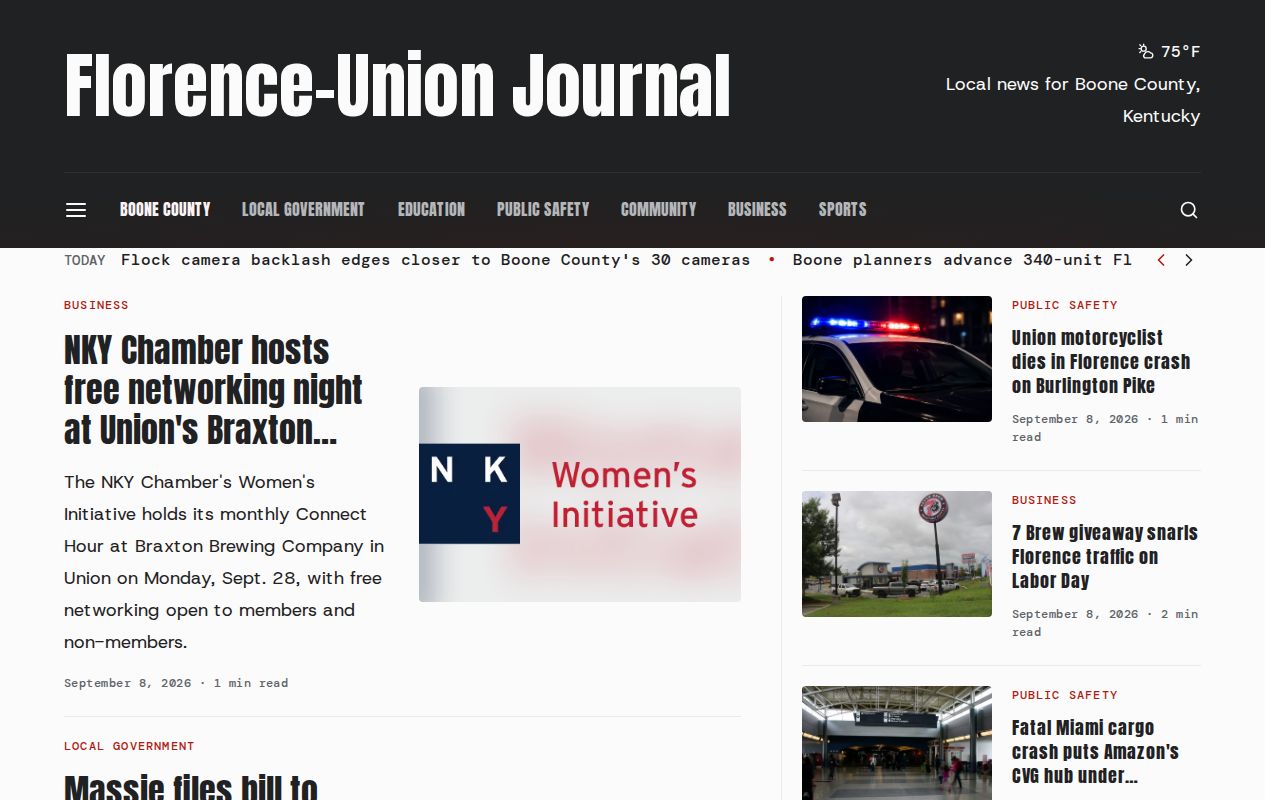This screenshot has height=800, width=1280.
Task: Open Union motorcyclist Florence crash article
Action: 1101,362
